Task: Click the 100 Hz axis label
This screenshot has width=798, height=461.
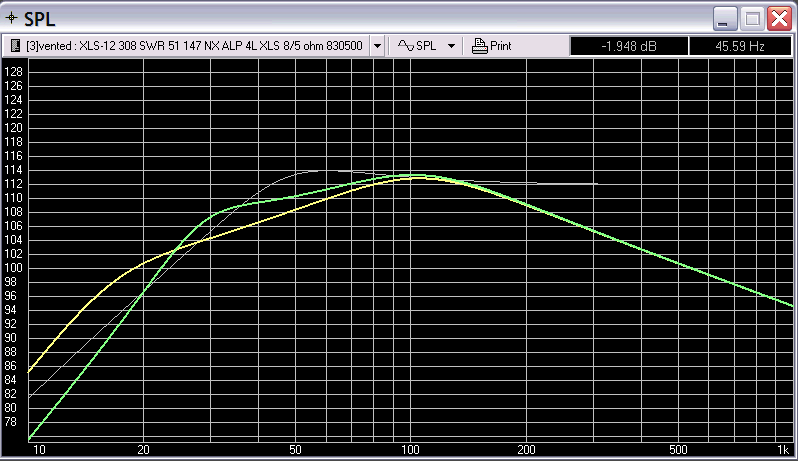Action: click(410, 450)
